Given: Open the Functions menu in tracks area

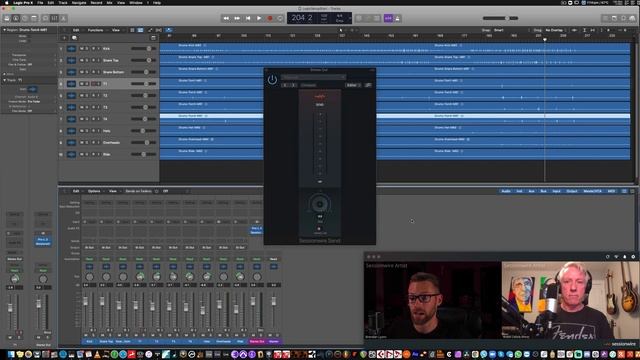Looking at the screenshot, I should point(96,30).
